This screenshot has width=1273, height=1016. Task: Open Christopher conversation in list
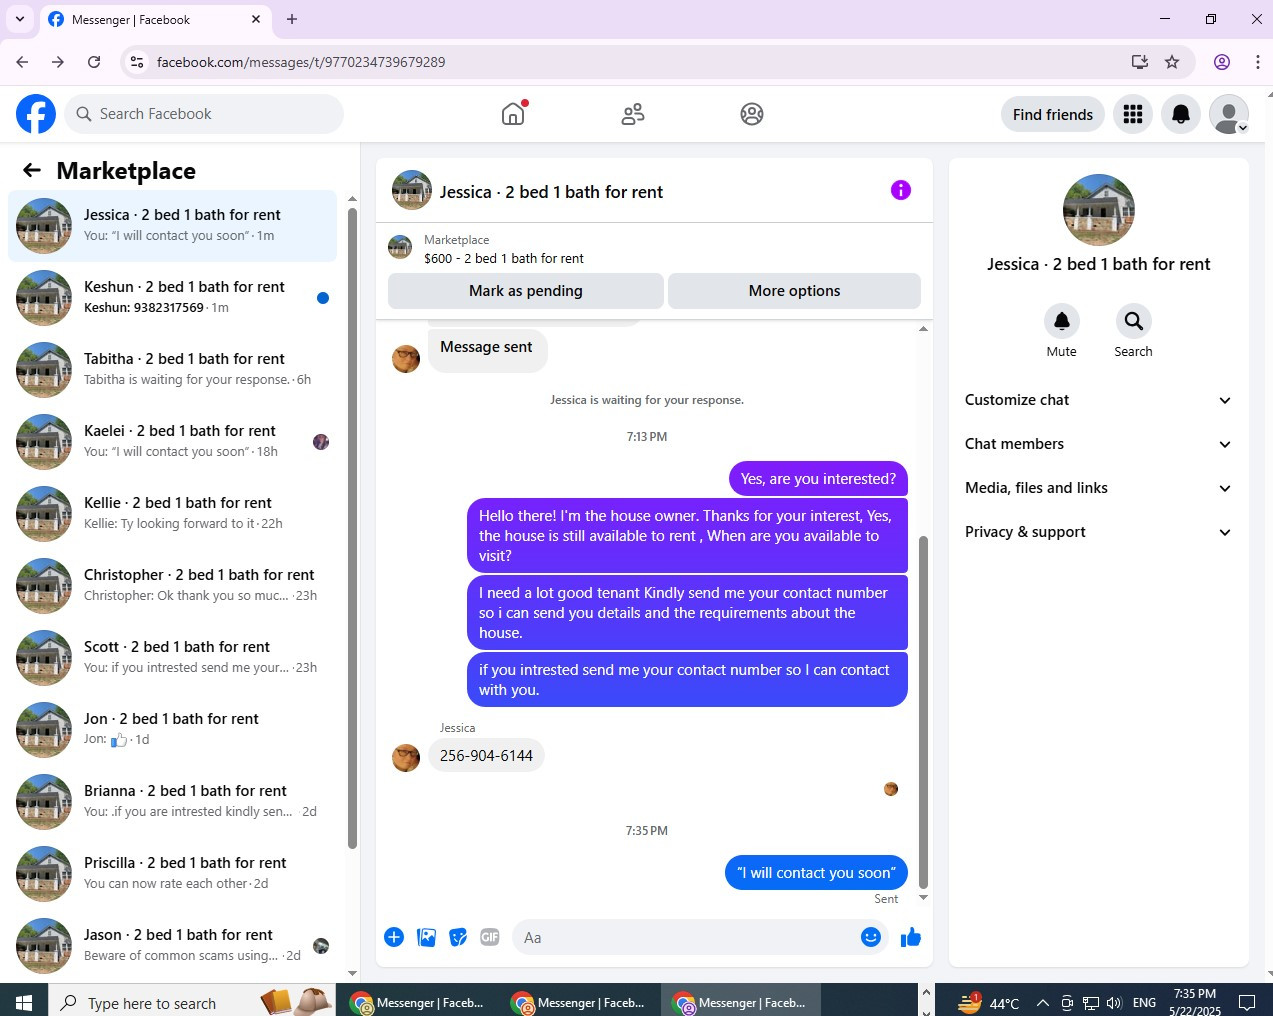pos(172,586)
